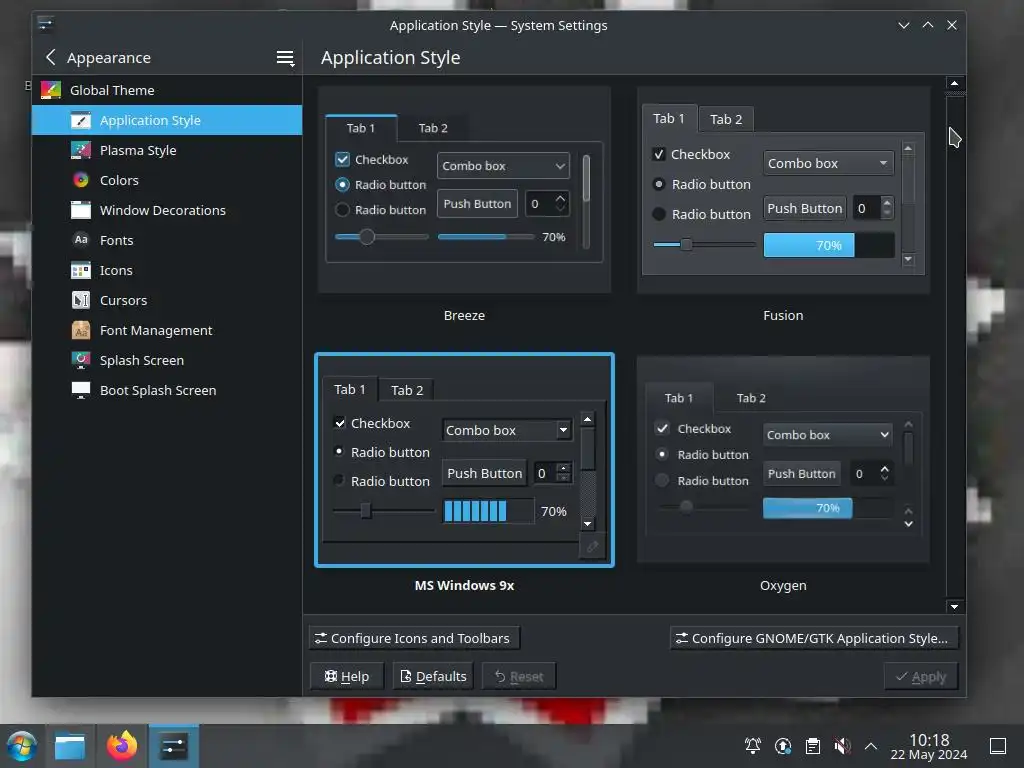This screenshot has height=768, width=1024.
Task: Select the Plasma Style icon
Action: 81,150
